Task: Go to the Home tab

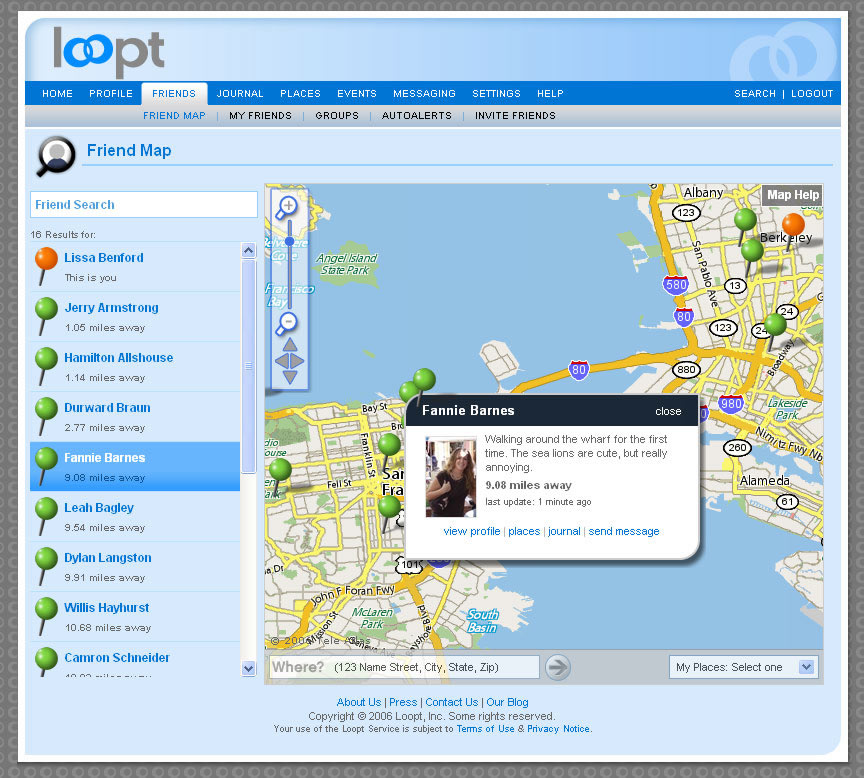Action: point(57,94)
